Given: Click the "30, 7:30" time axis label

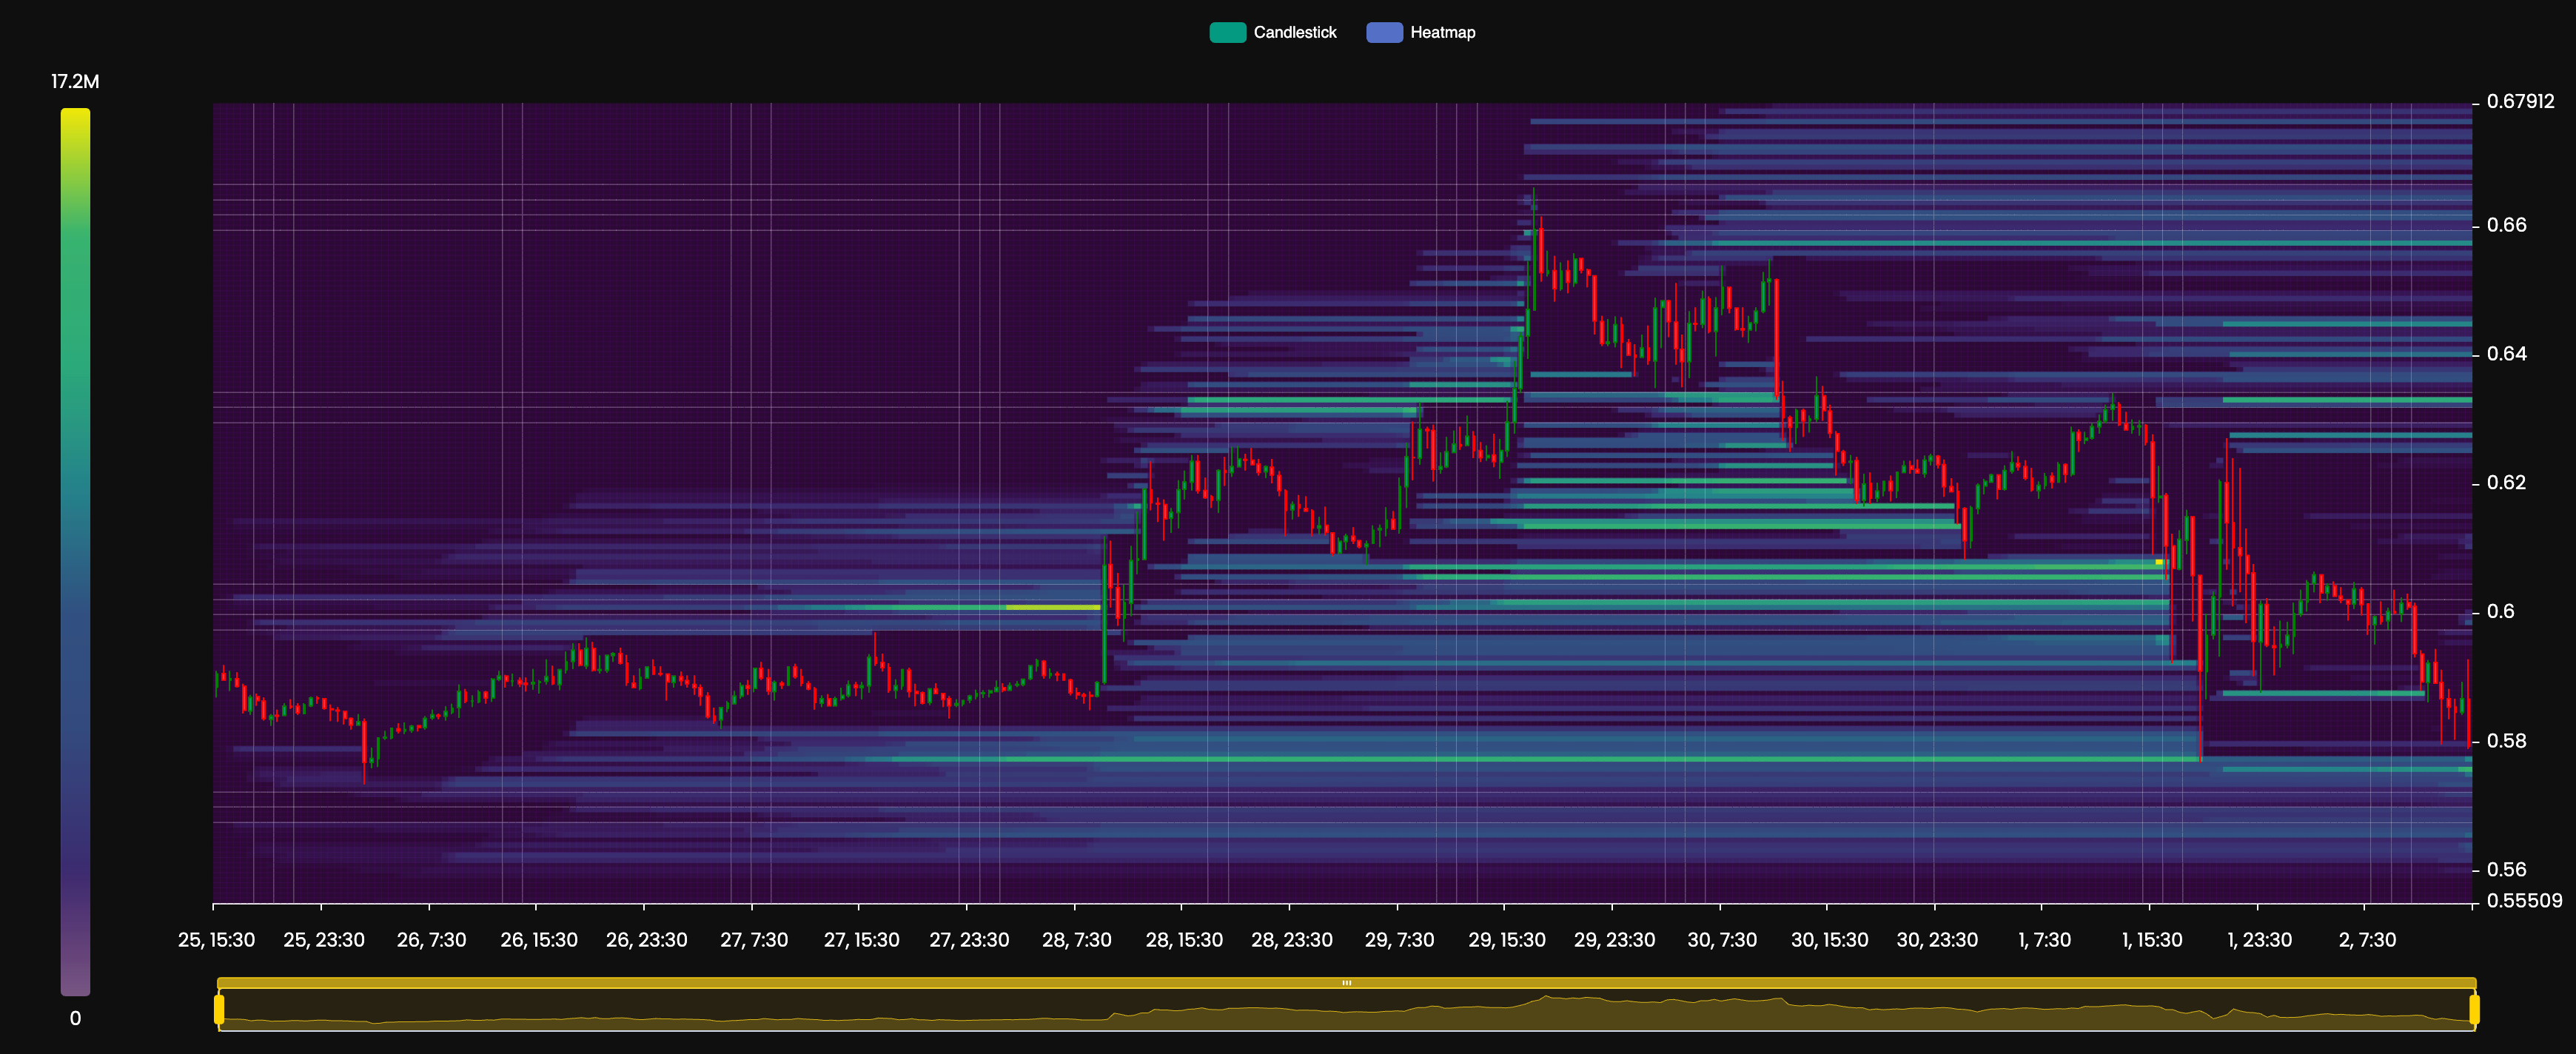Looking at the screenshot, I should [x=1721, y=940].
